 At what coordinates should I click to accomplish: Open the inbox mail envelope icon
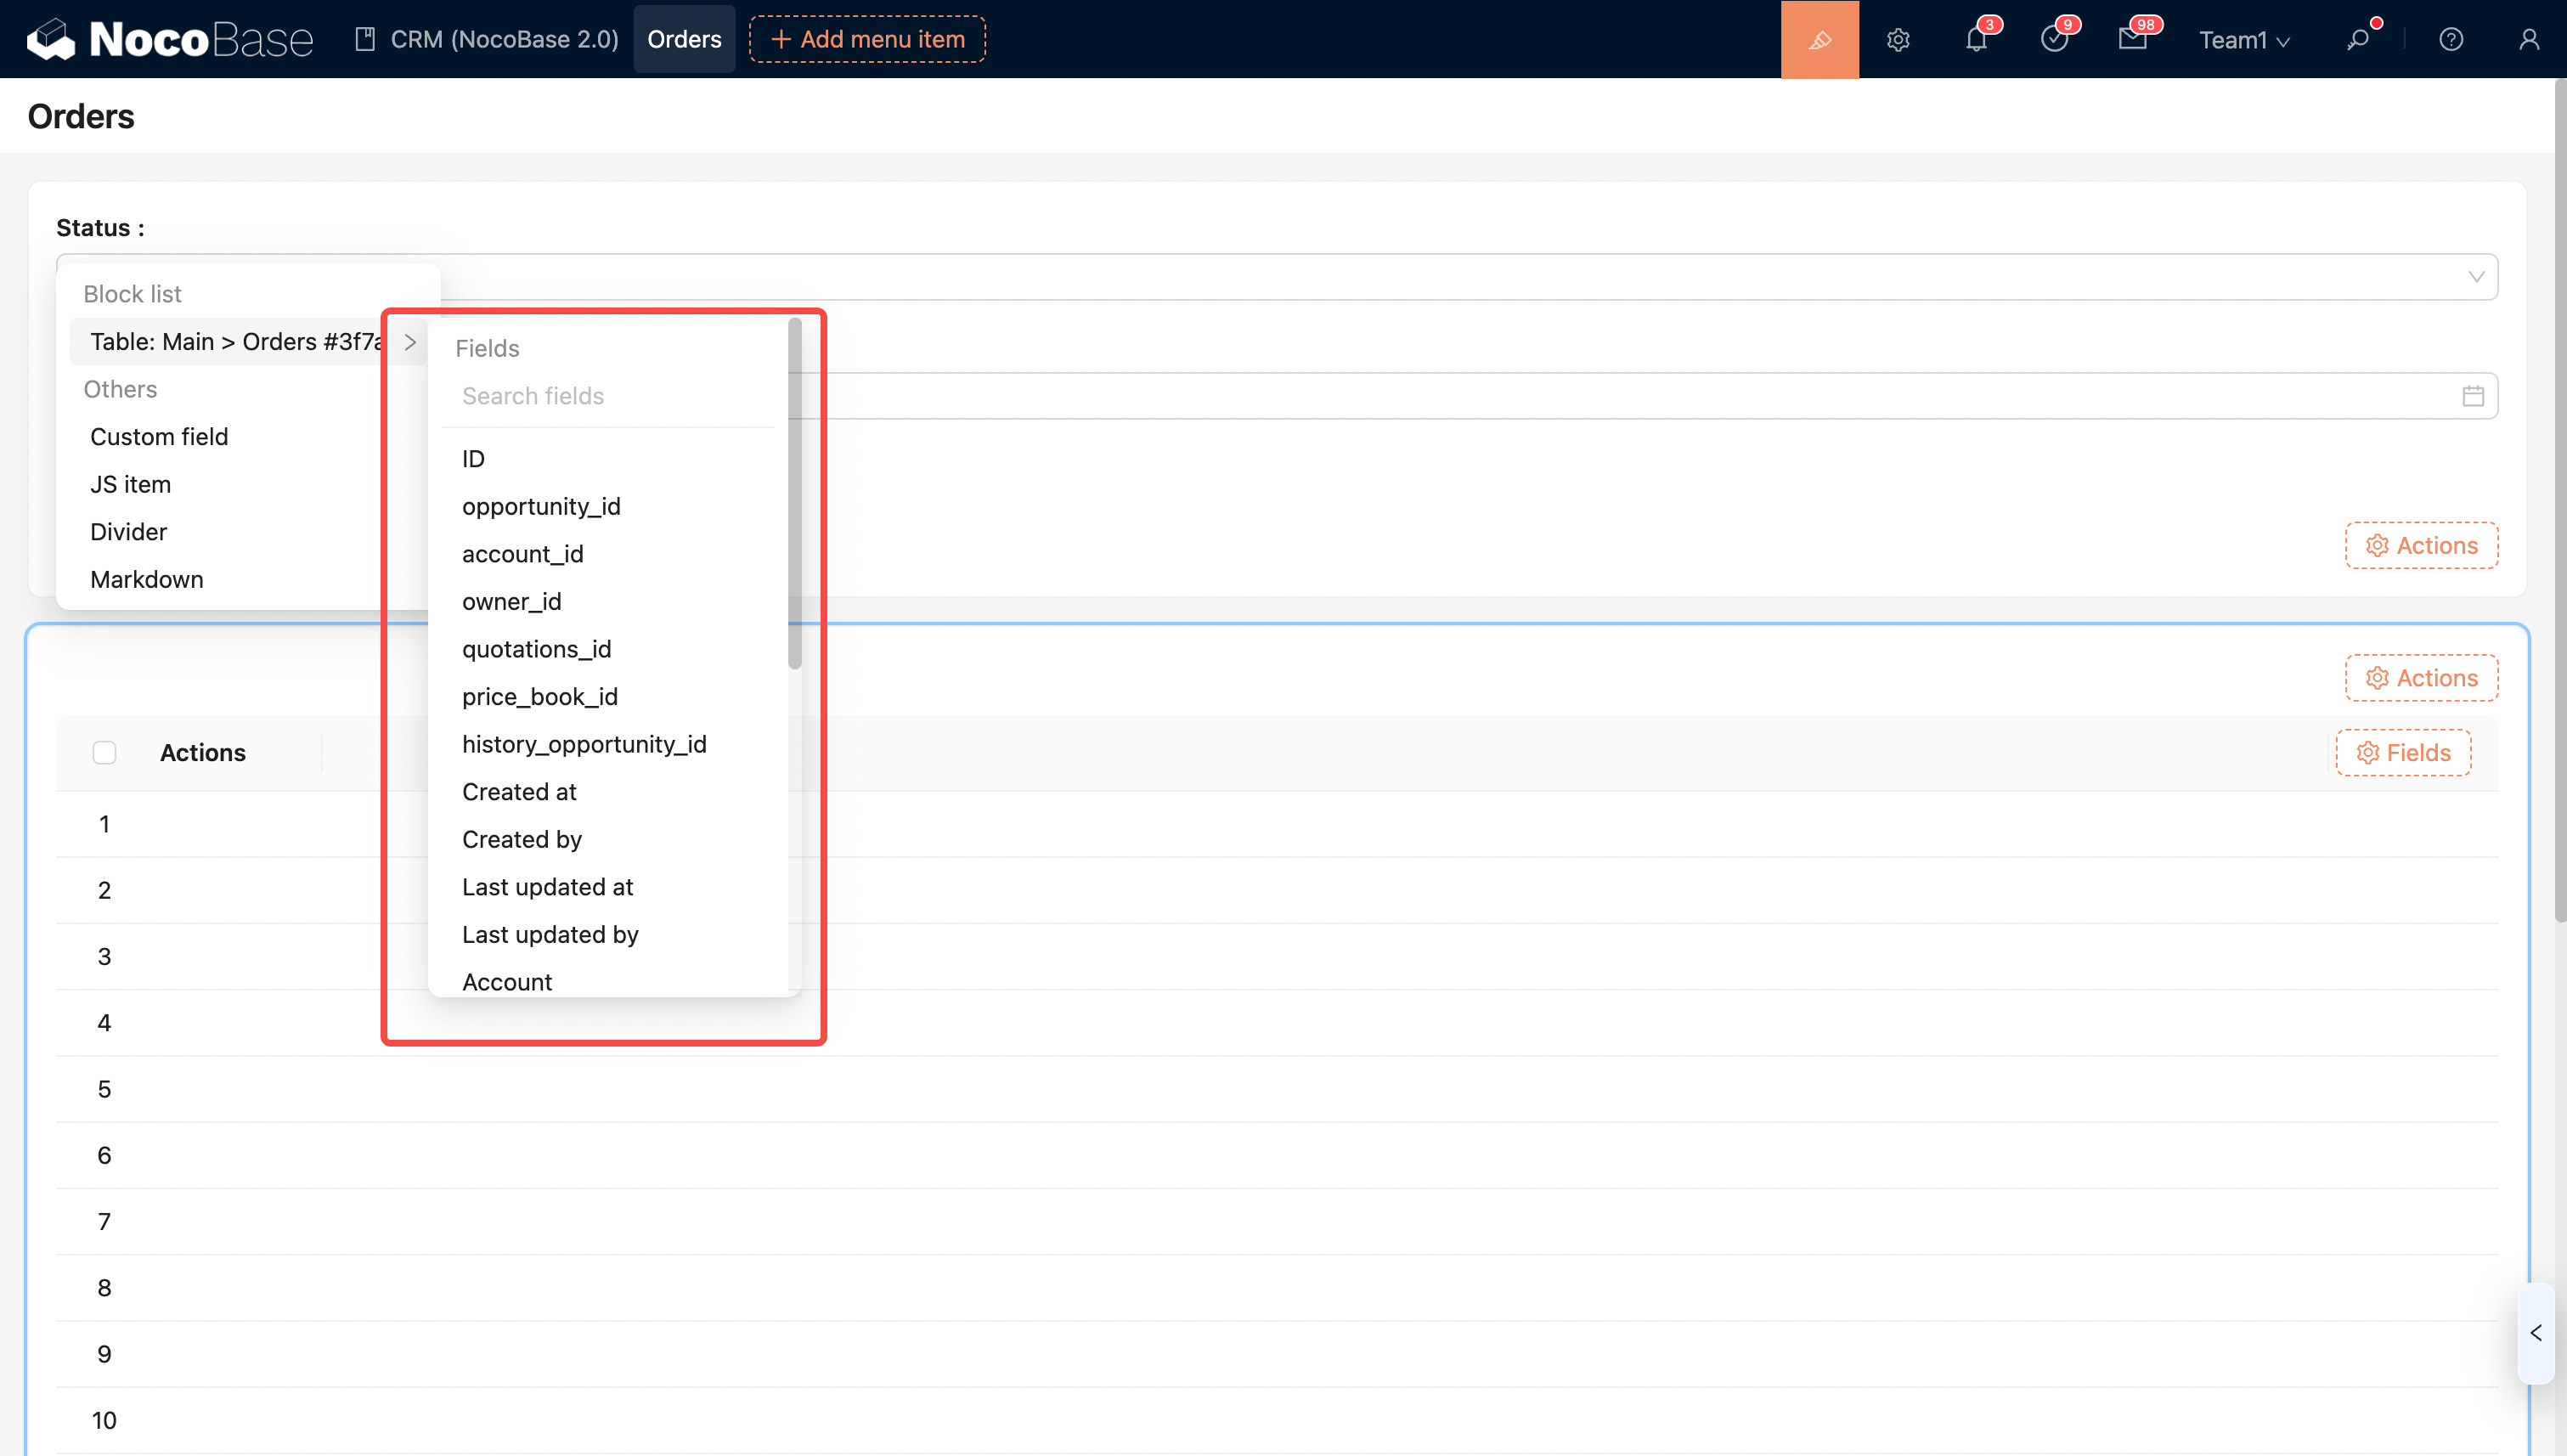tap(2132, 39)
